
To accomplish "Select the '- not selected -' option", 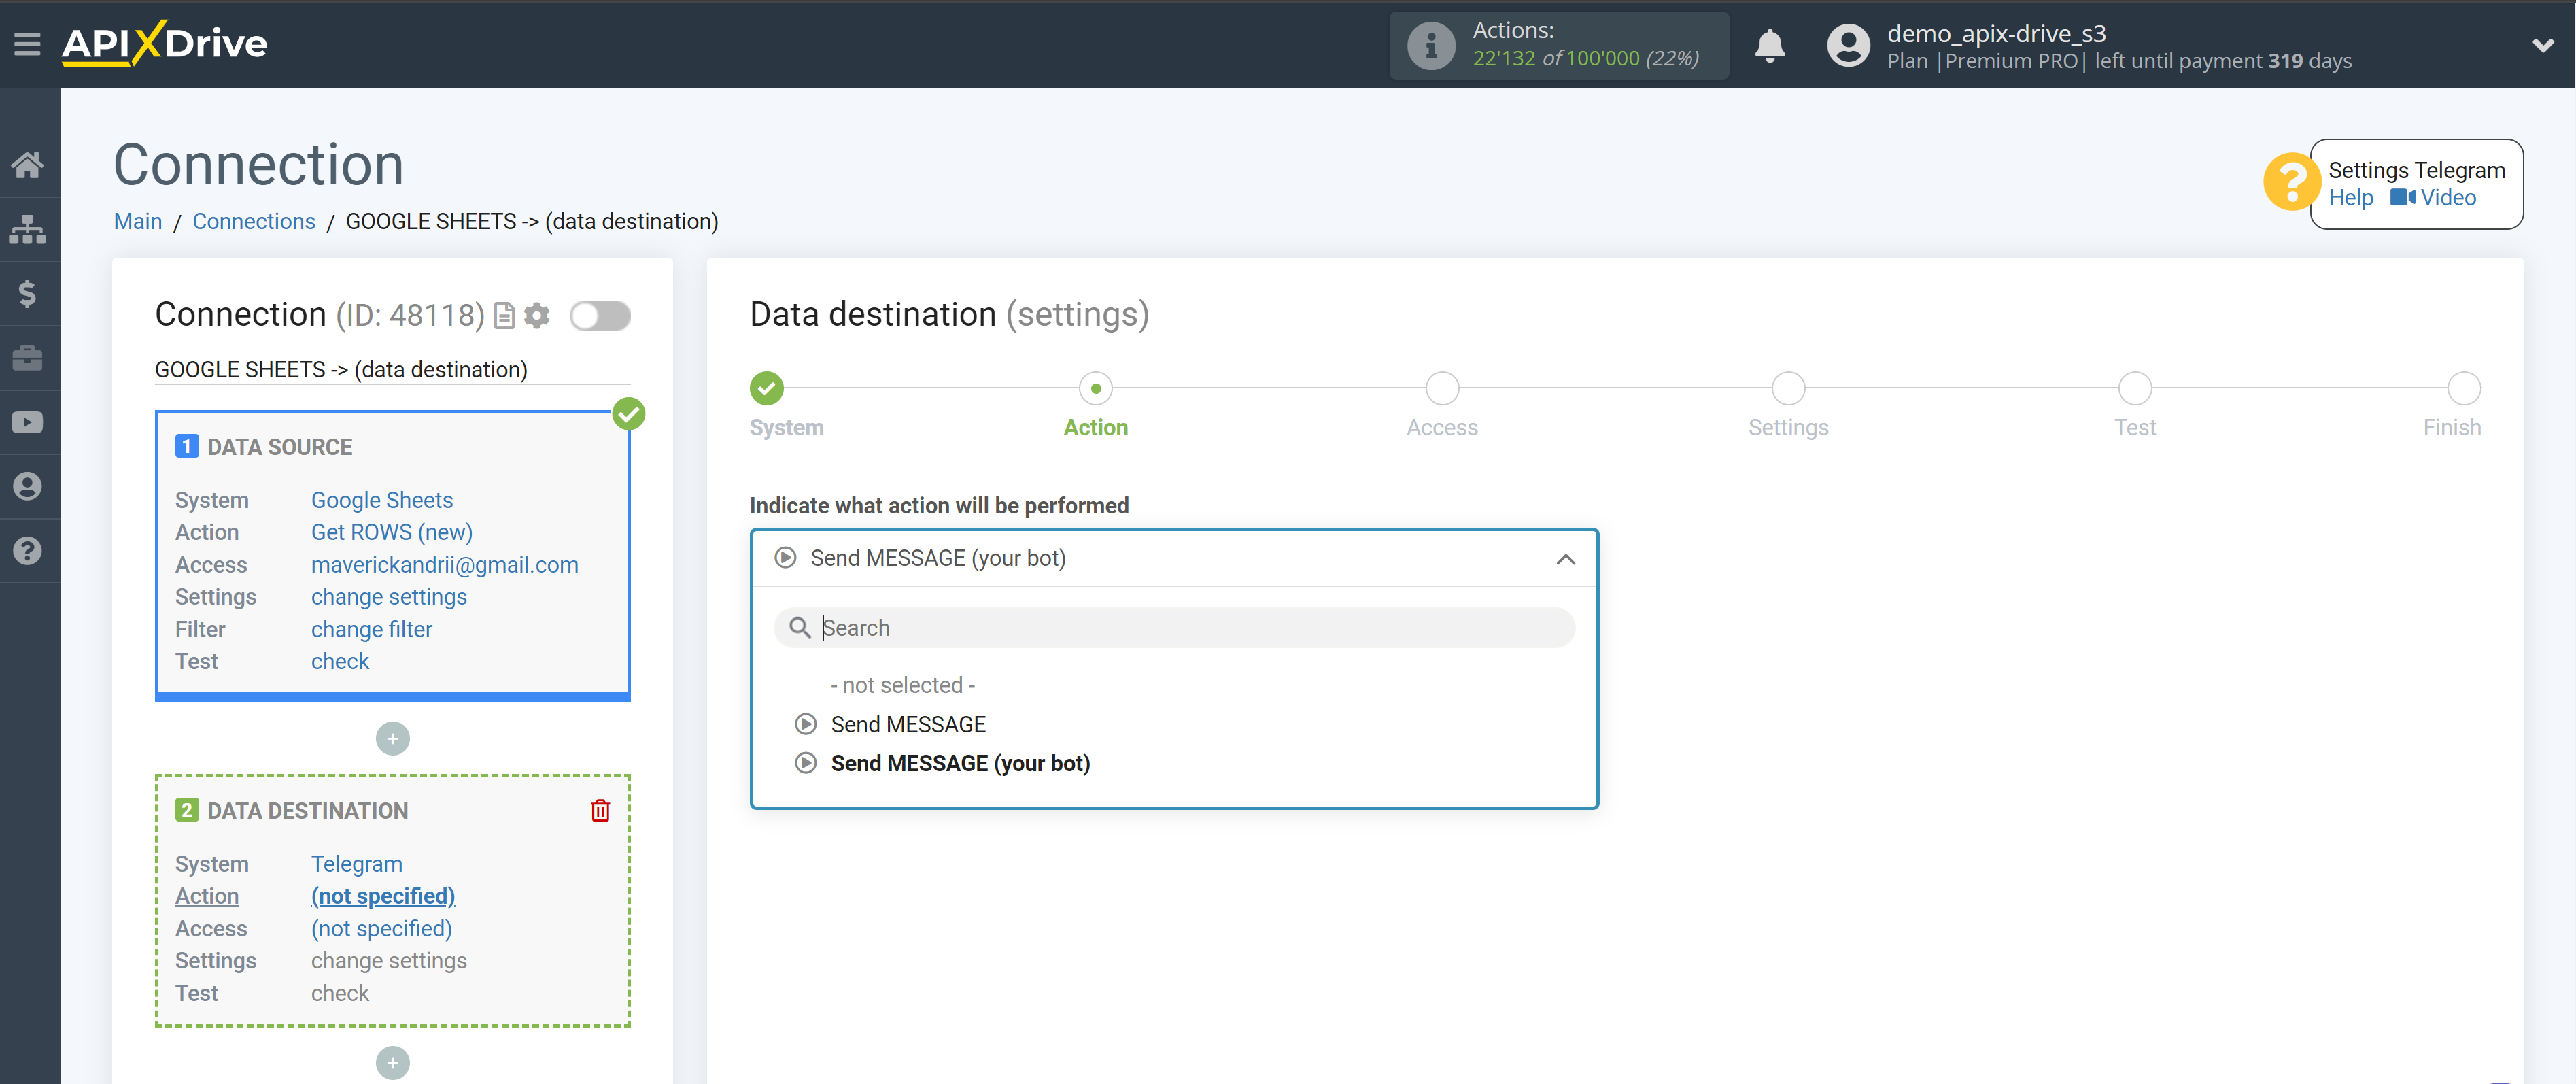I will tap(902, 686).
